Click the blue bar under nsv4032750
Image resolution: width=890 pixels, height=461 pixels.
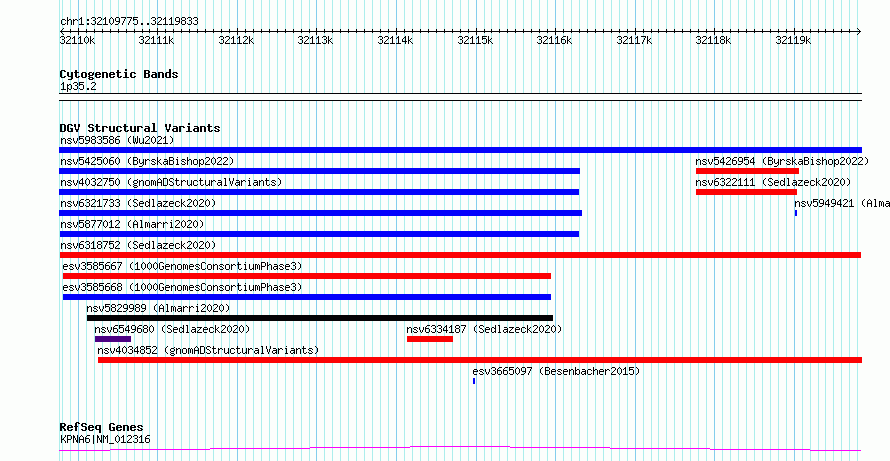tap(319, 192)
